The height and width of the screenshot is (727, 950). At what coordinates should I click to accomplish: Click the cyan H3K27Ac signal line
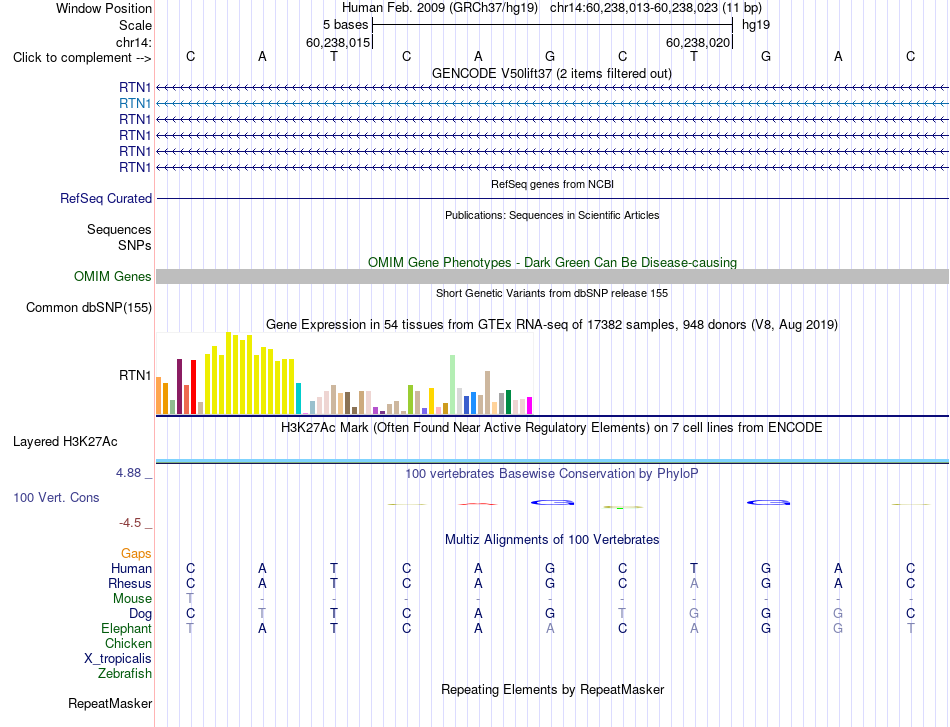[x=552, y=462]
